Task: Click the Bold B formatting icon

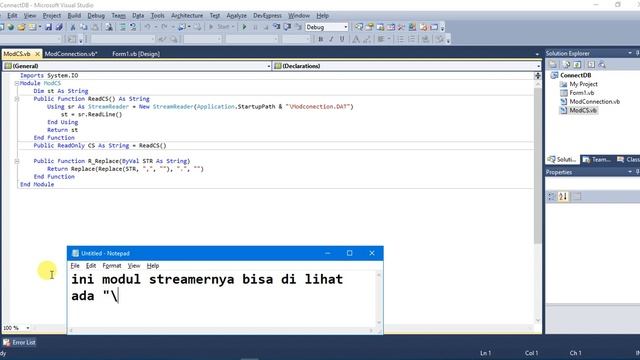Action: (x=320, y=39)
